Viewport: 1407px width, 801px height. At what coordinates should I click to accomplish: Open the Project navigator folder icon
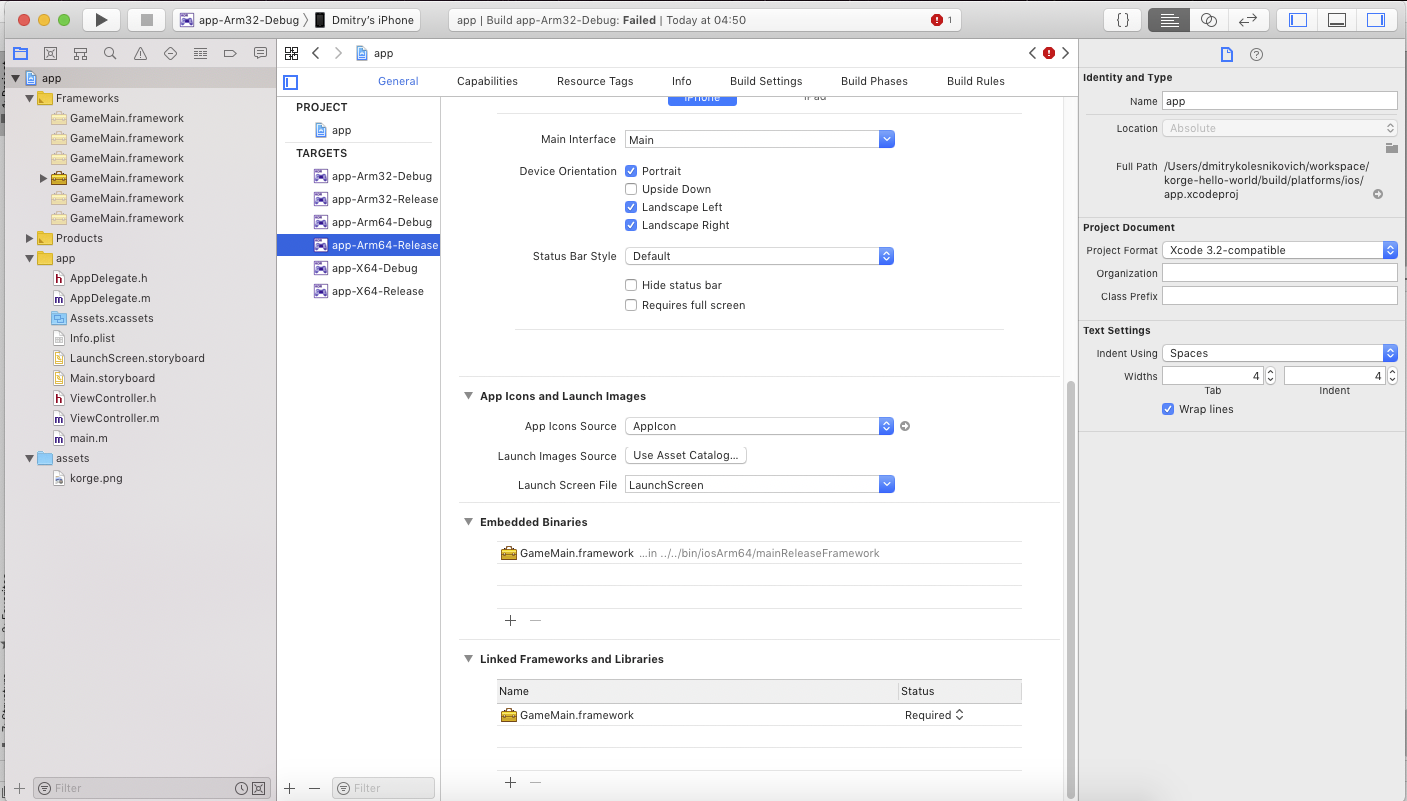click(21, 54)
